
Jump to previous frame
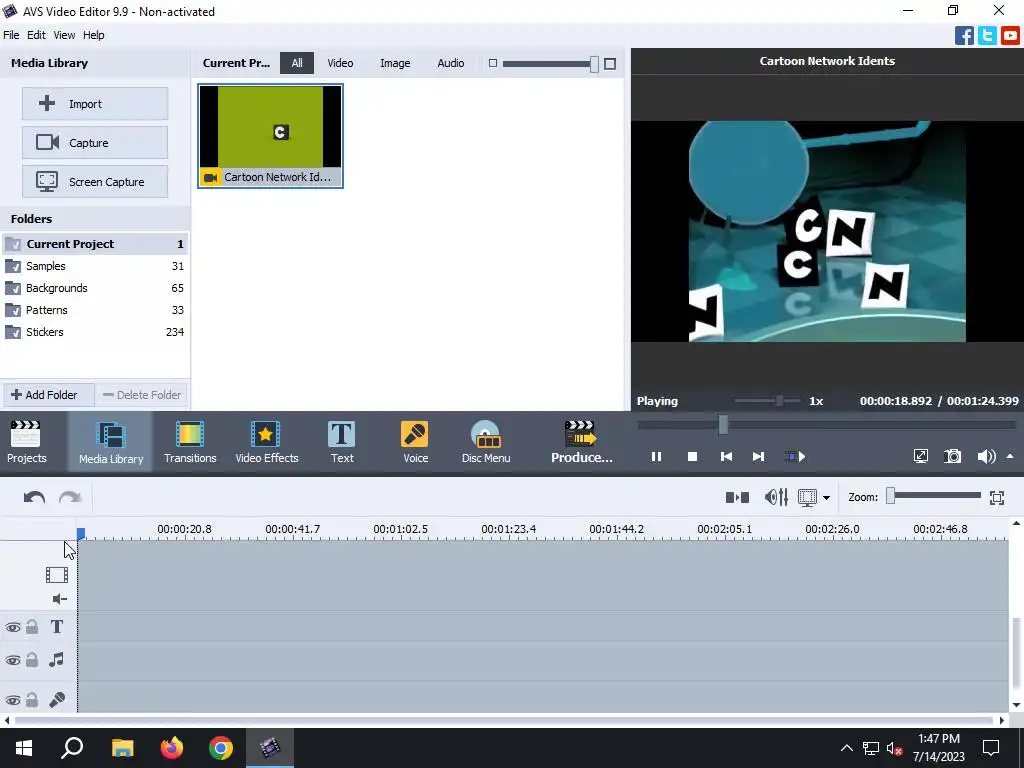click(726, 456)
